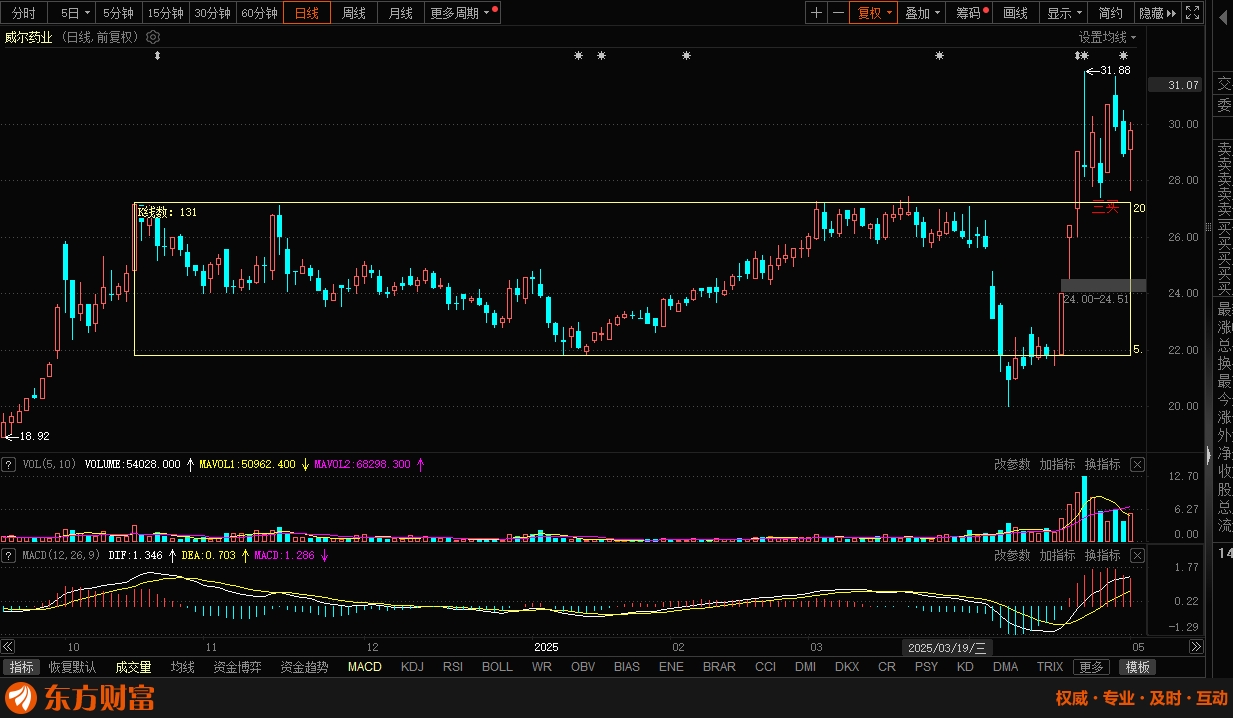Close the VOL indicator panel
Screen dimensions: 1233x718
click(1137, 464)
